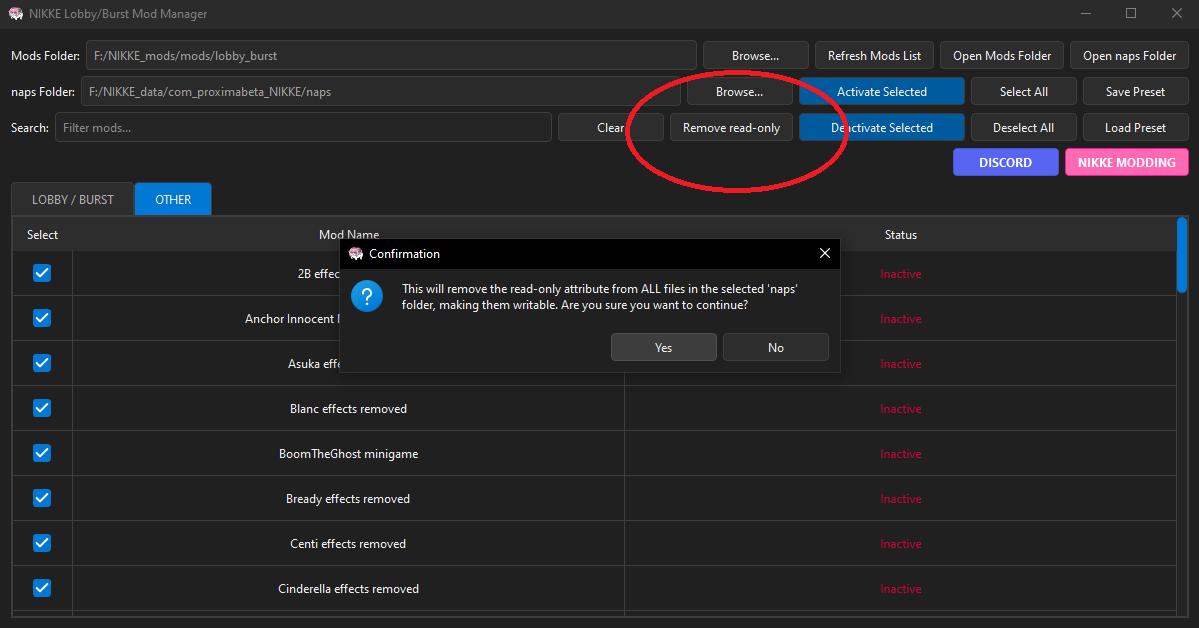
Task: Uncheck the Anchor Innocent mod checkbox
Action: [41, 318]
